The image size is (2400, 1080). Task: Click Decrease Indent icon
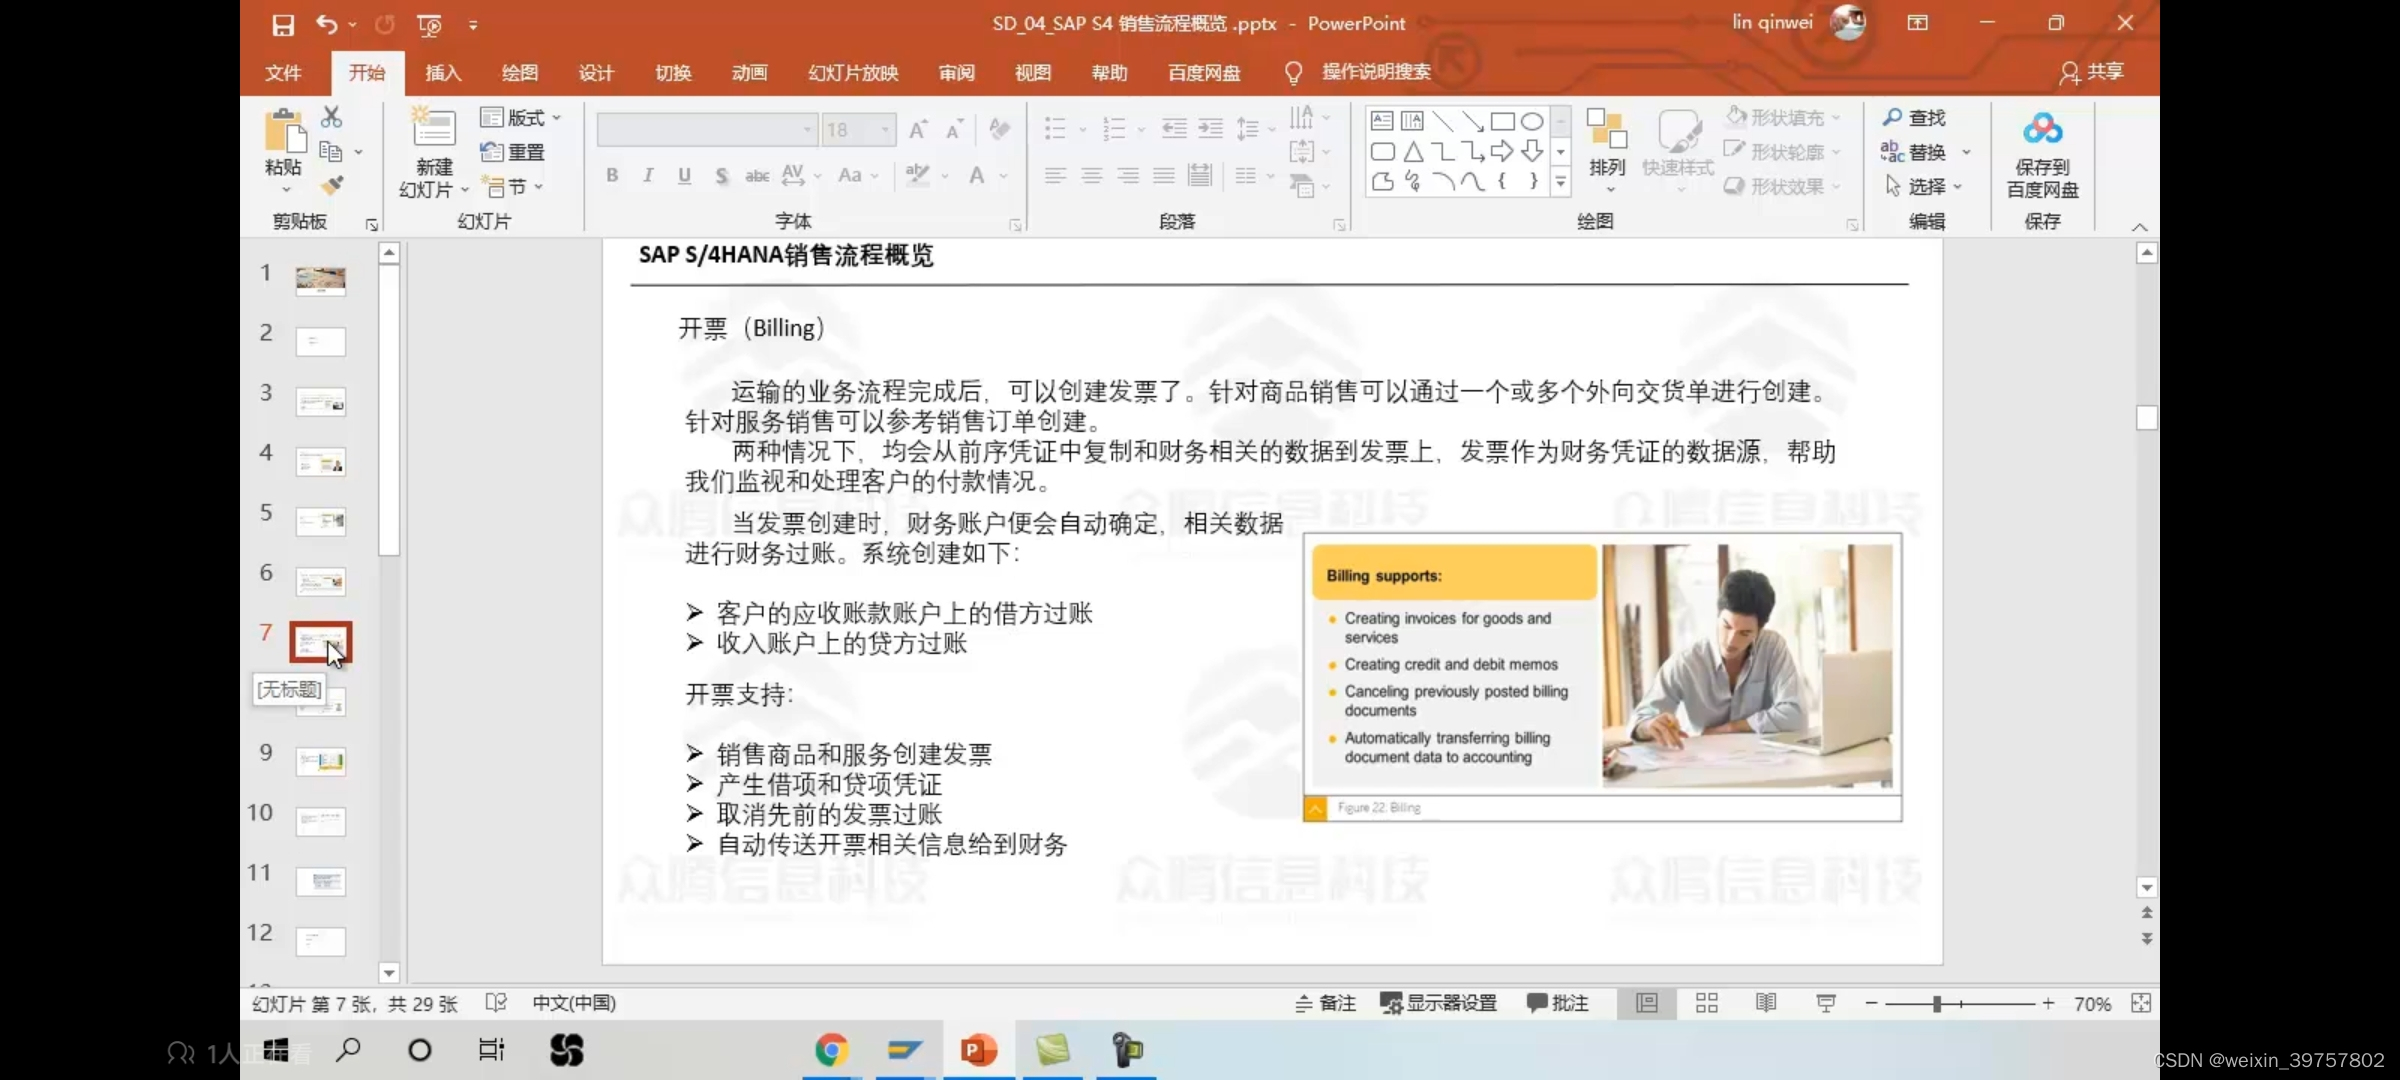1174,128
